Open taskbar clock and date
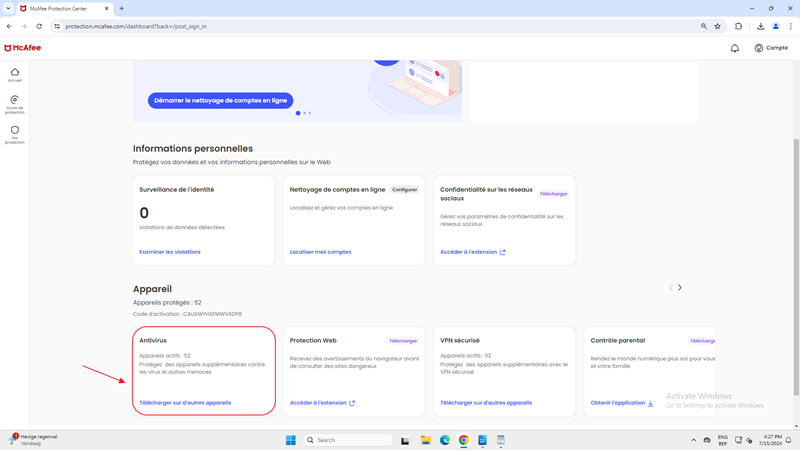The image size is (800, 450). click(770, 440)
